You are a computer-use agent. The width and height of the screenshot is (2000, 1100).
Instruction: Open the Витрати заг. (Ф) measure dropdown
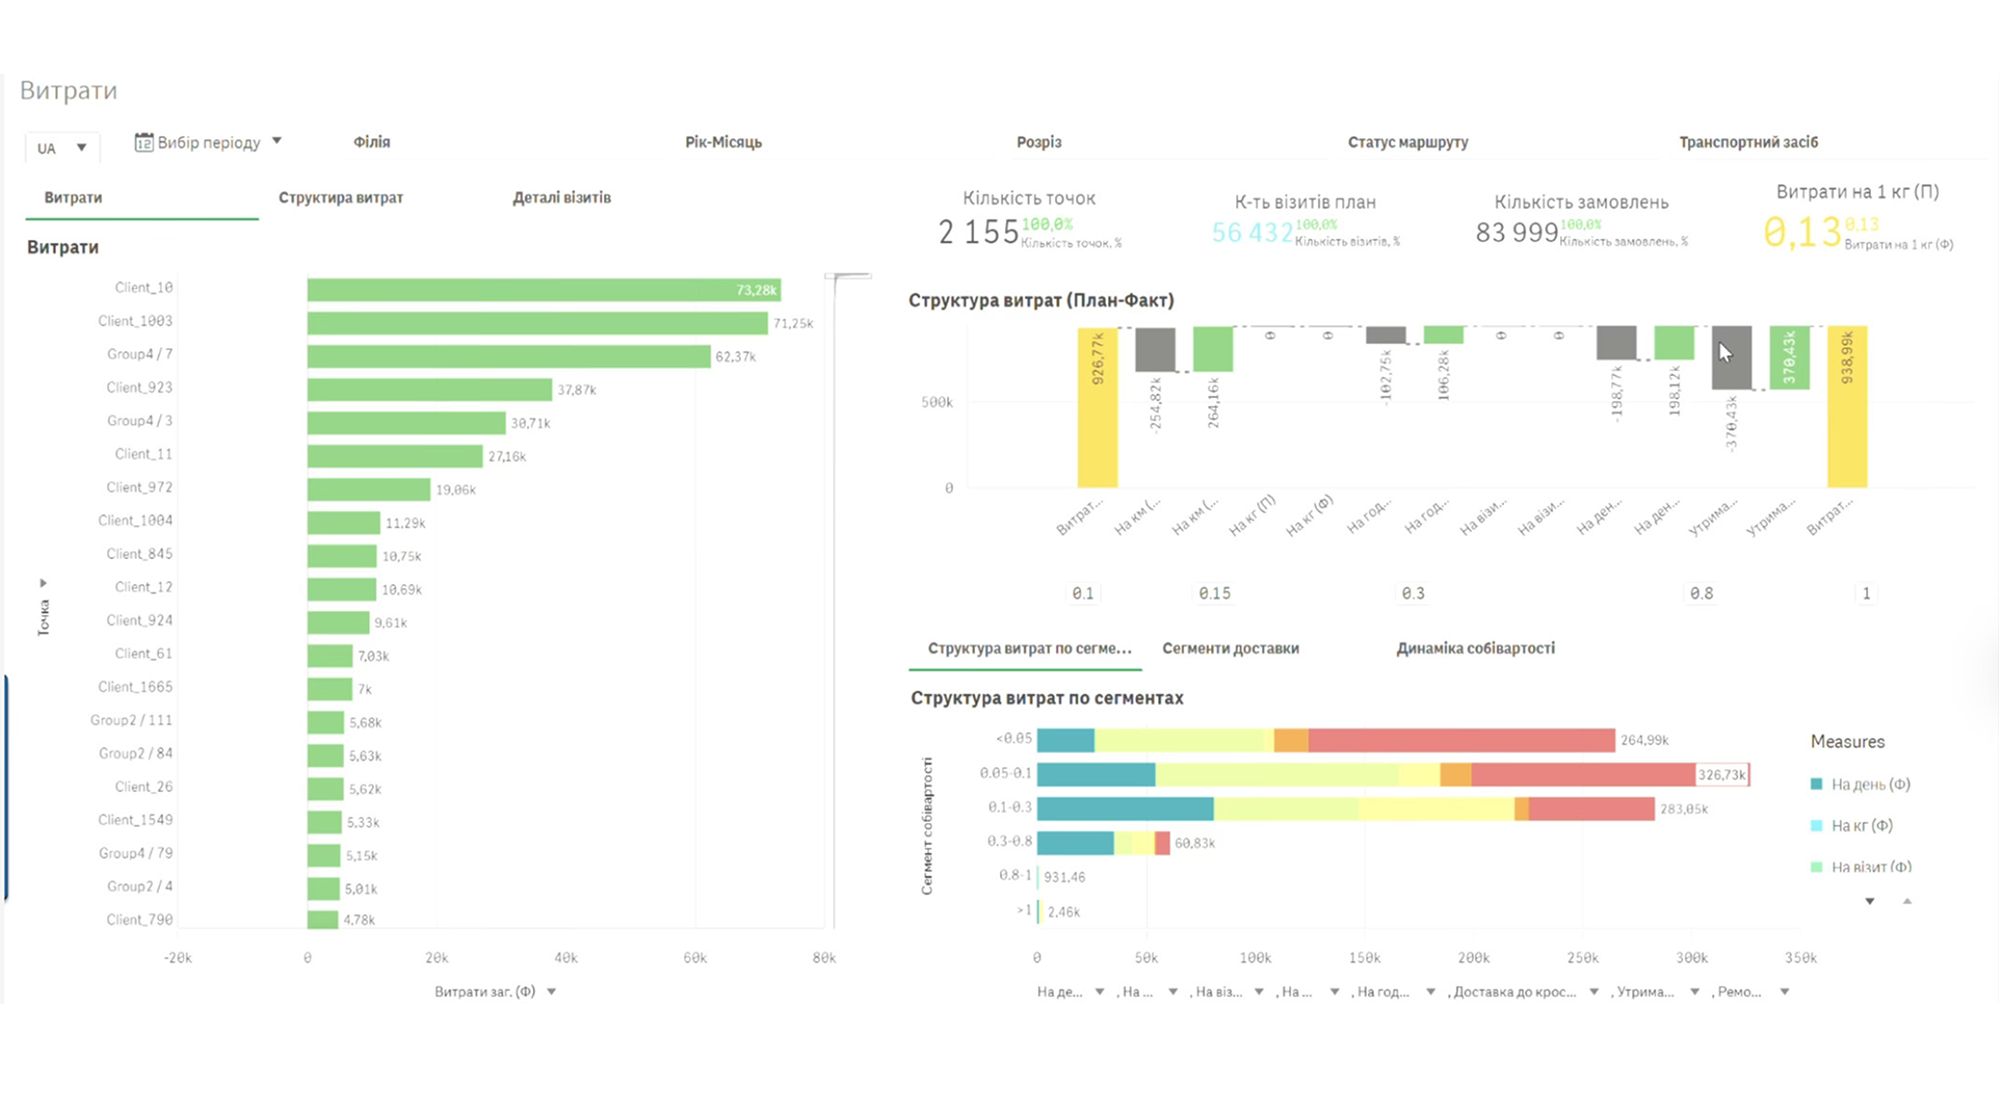[551, 992]
